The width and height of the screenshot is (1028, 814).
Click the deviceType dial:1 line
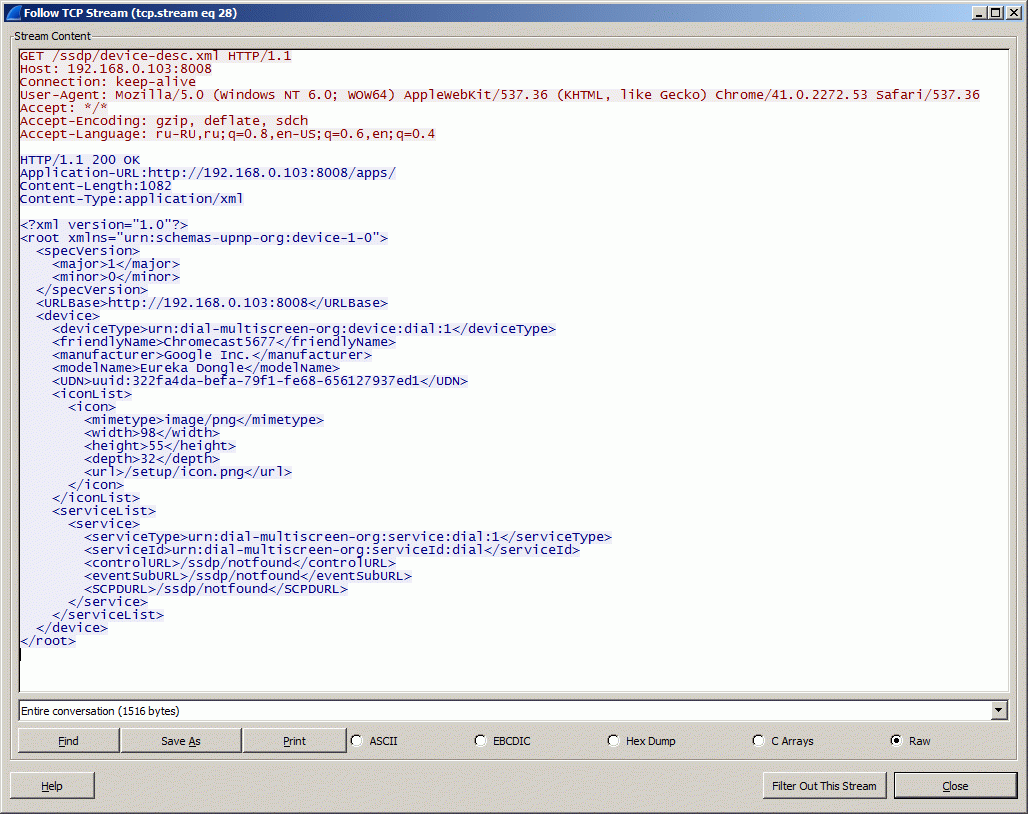(x=304, y=329)
